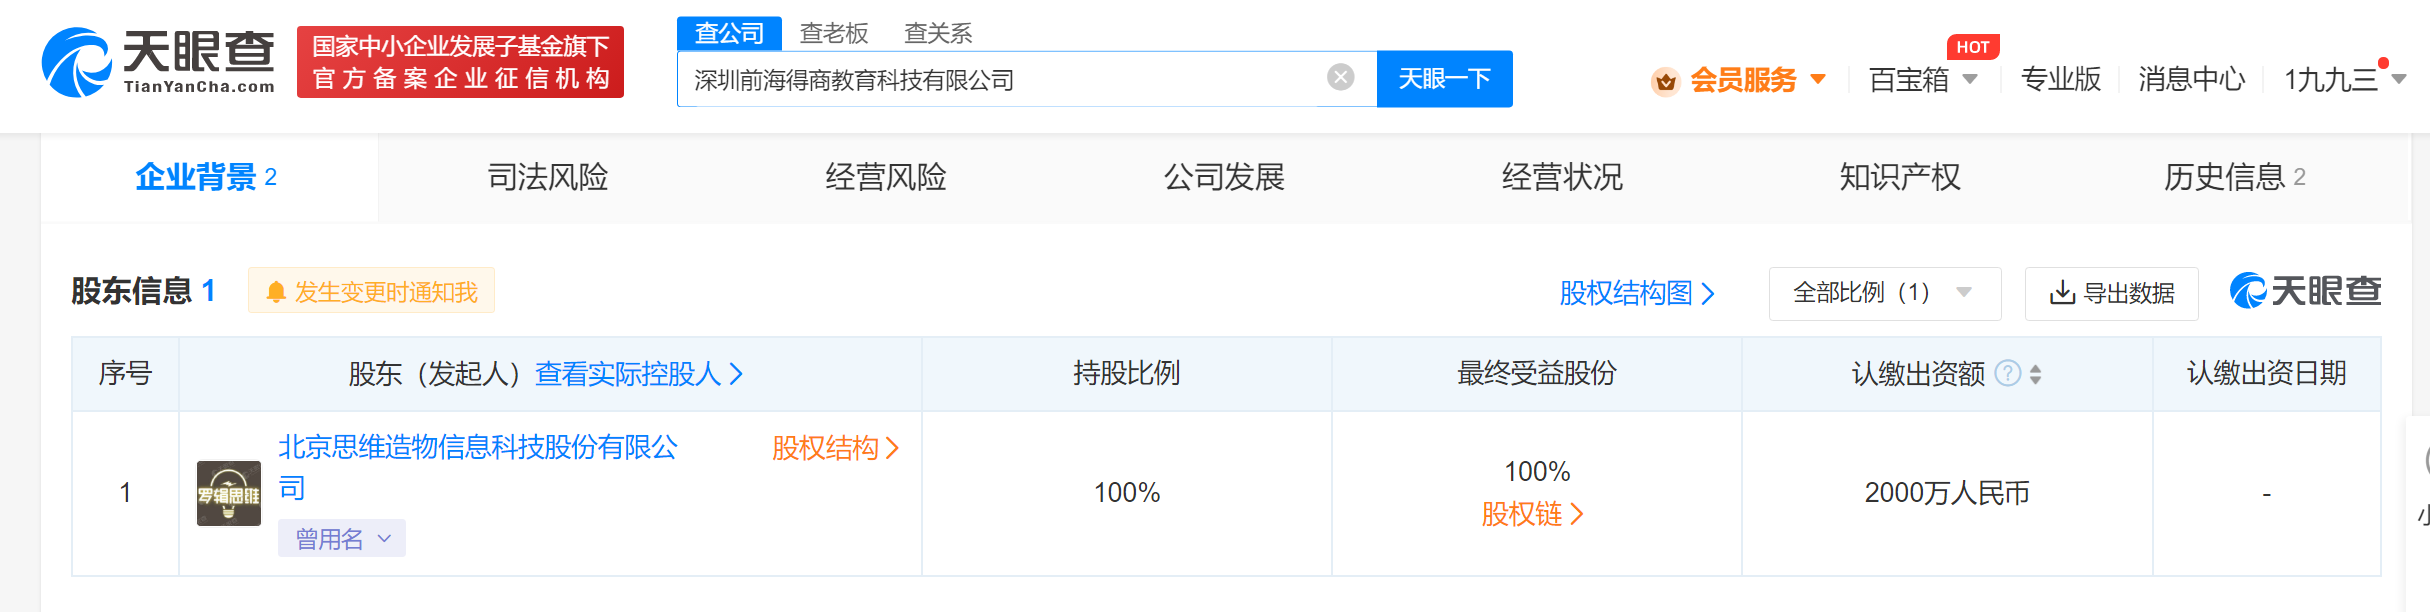Open the 经营状况 tab
Image resolution: width=2430 pixels, height=612 pixels.
coord(1562,177)
